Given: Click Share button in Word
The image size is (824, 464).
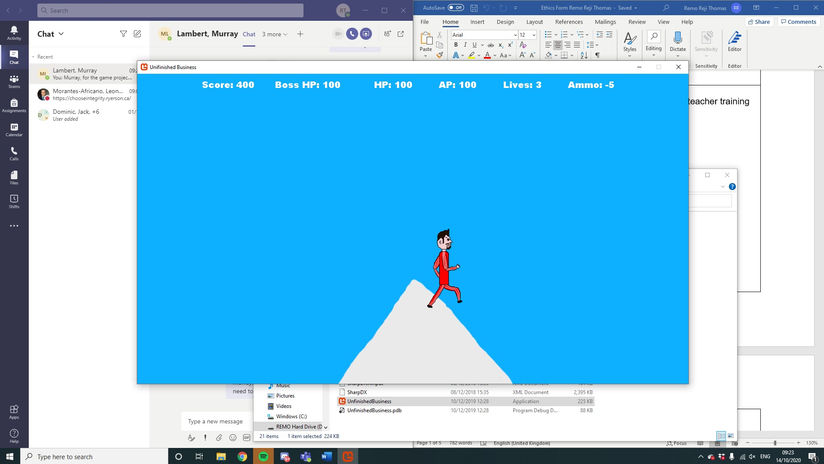Looking at the screenshot, I should (759, 22).
